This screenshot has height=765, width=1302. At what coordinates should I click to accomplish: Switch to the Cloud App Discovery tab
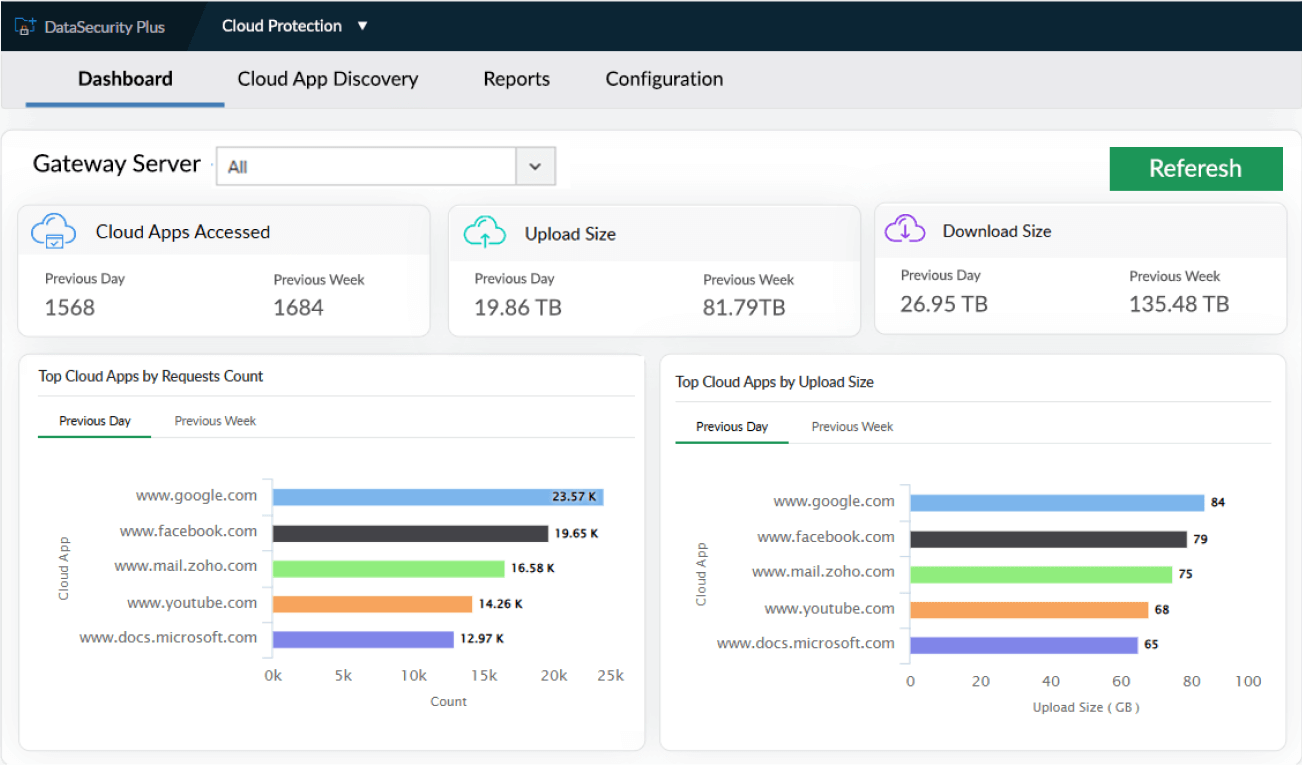pyautogui.click(x=327, y=79)
